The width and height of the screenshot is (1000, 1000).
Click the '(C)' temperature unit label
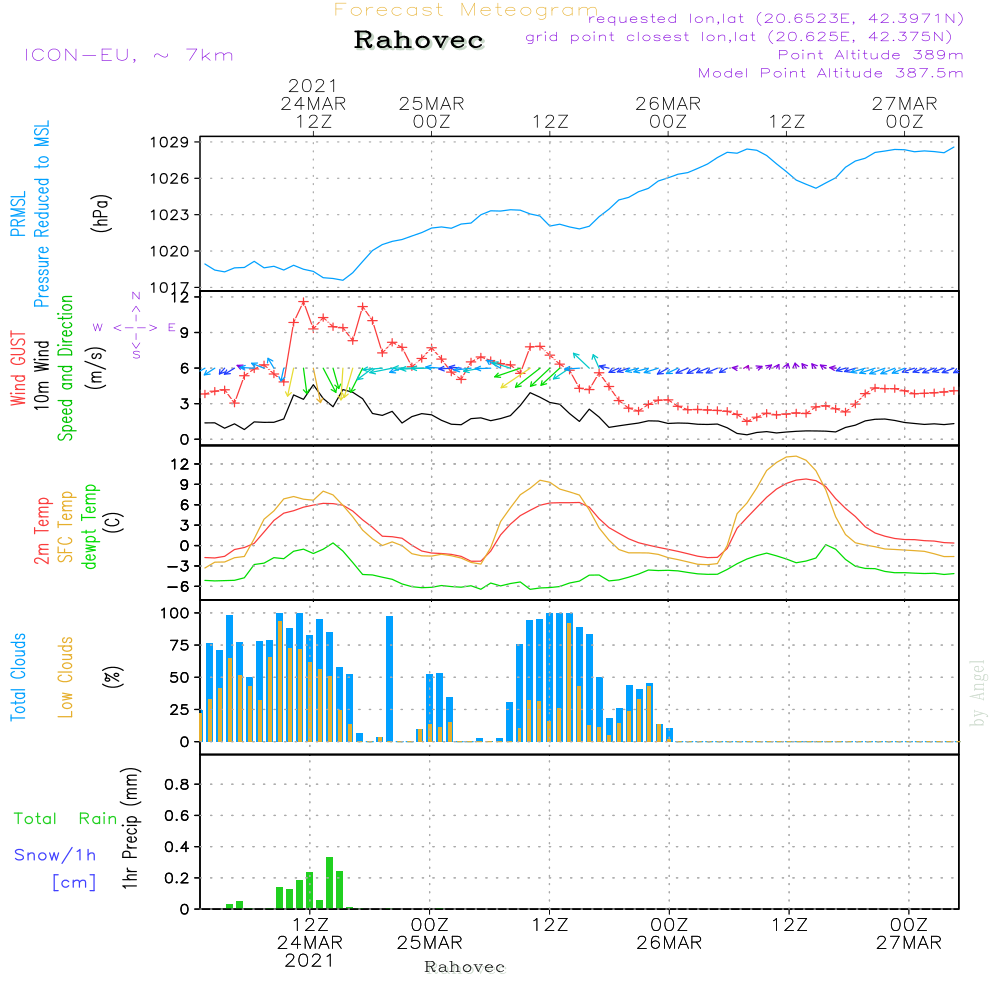pos(115,522)
